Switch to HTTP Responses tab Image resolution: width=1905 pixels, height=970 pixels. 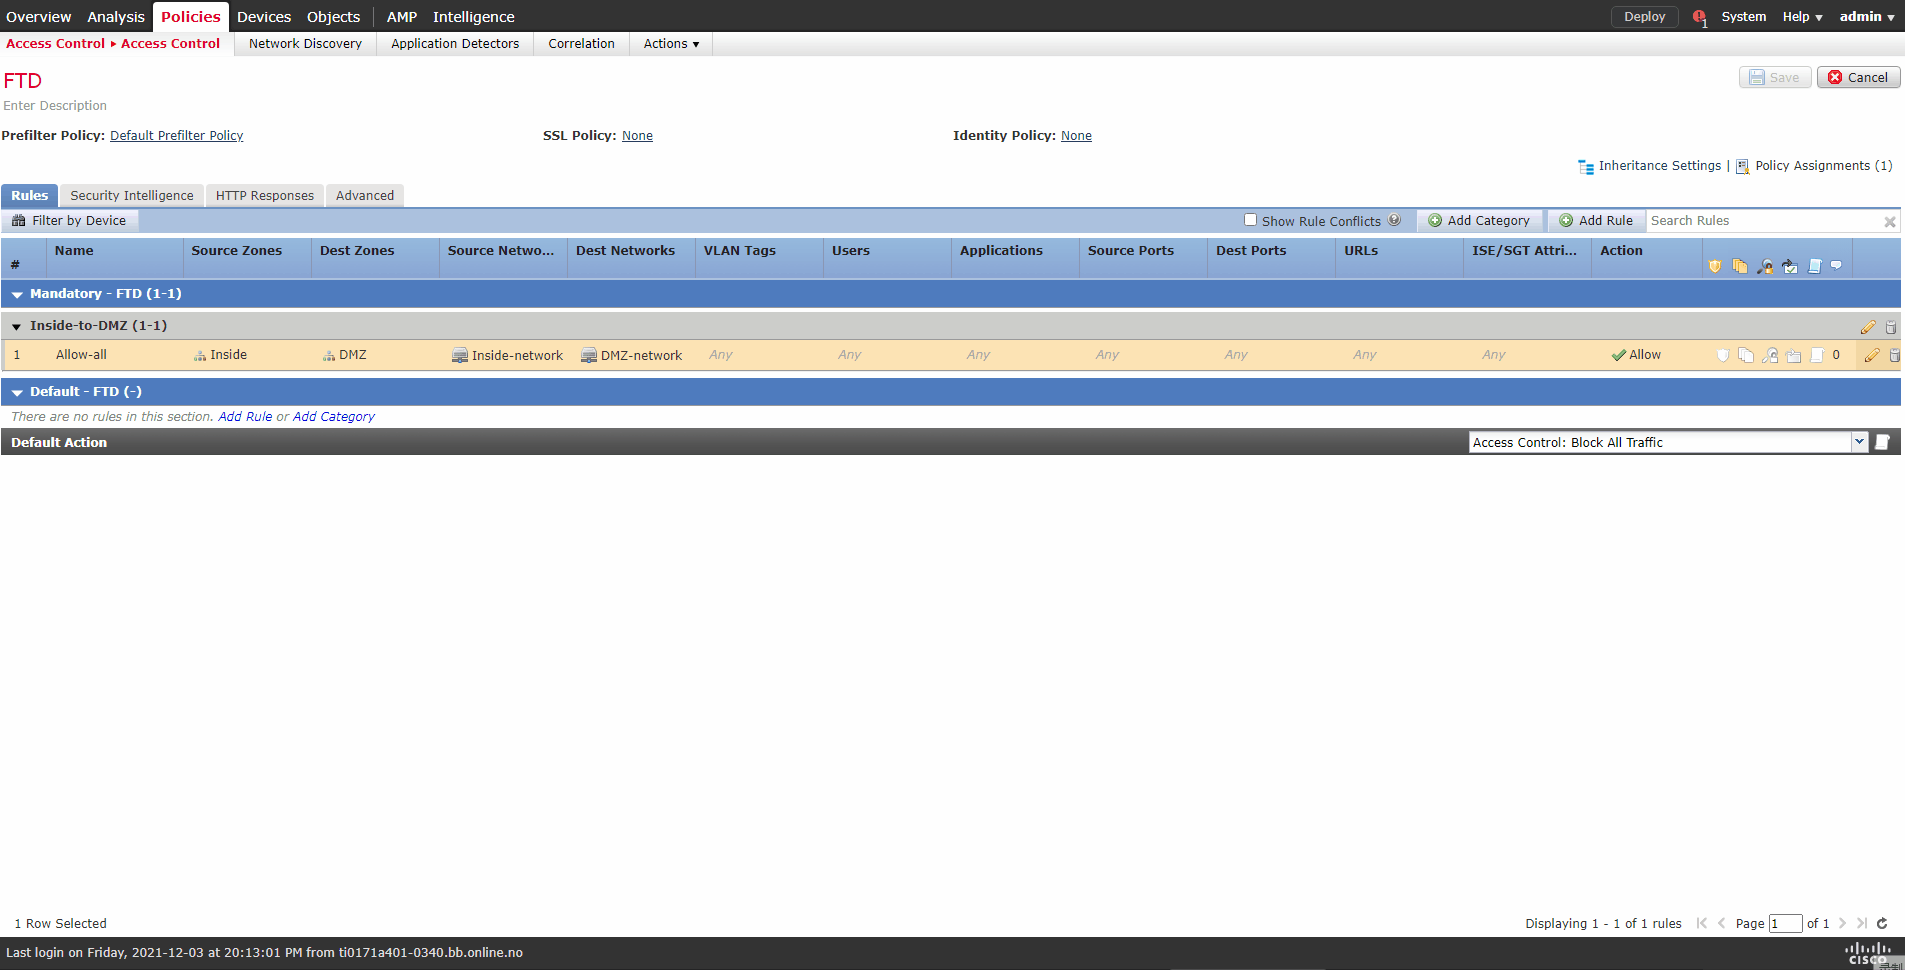(265, 196)
